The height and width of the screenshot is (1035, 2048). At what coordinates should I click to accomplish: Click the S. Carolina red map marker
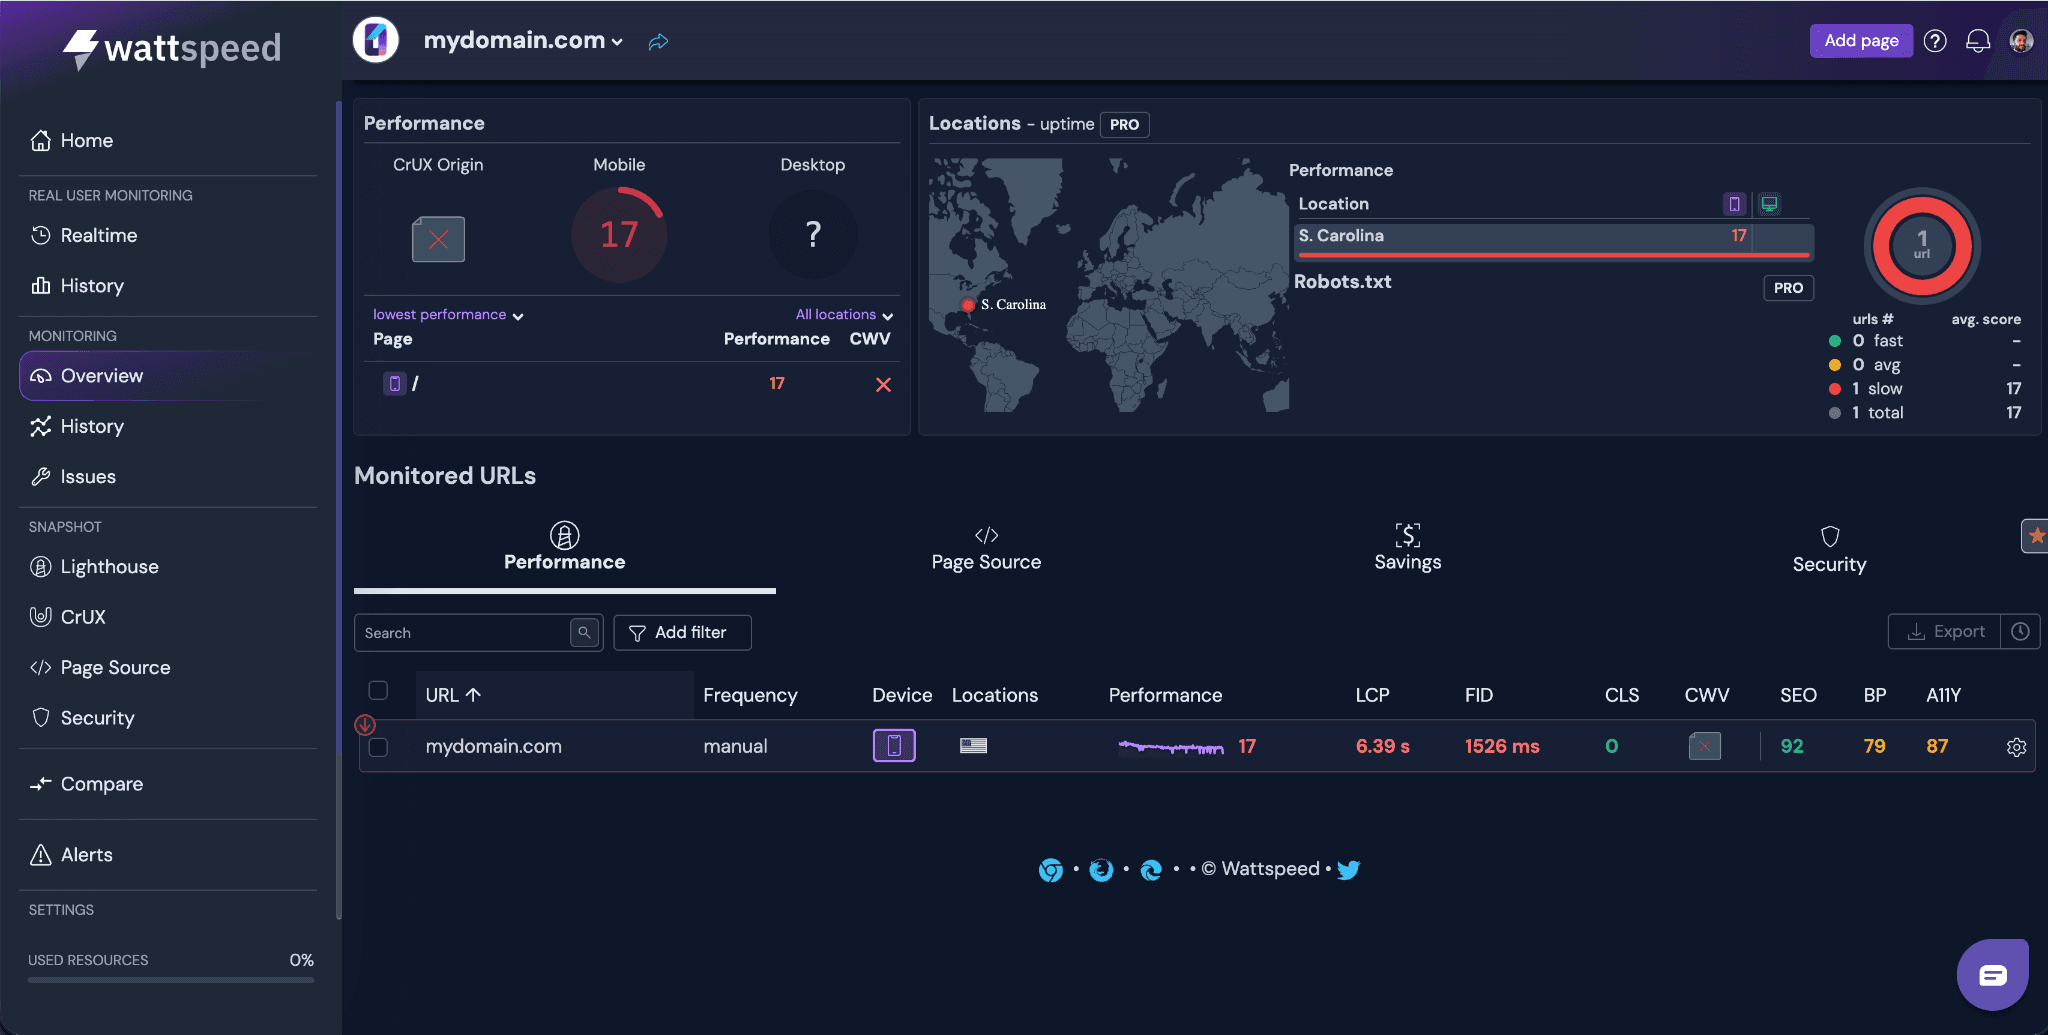click(968, 305)
